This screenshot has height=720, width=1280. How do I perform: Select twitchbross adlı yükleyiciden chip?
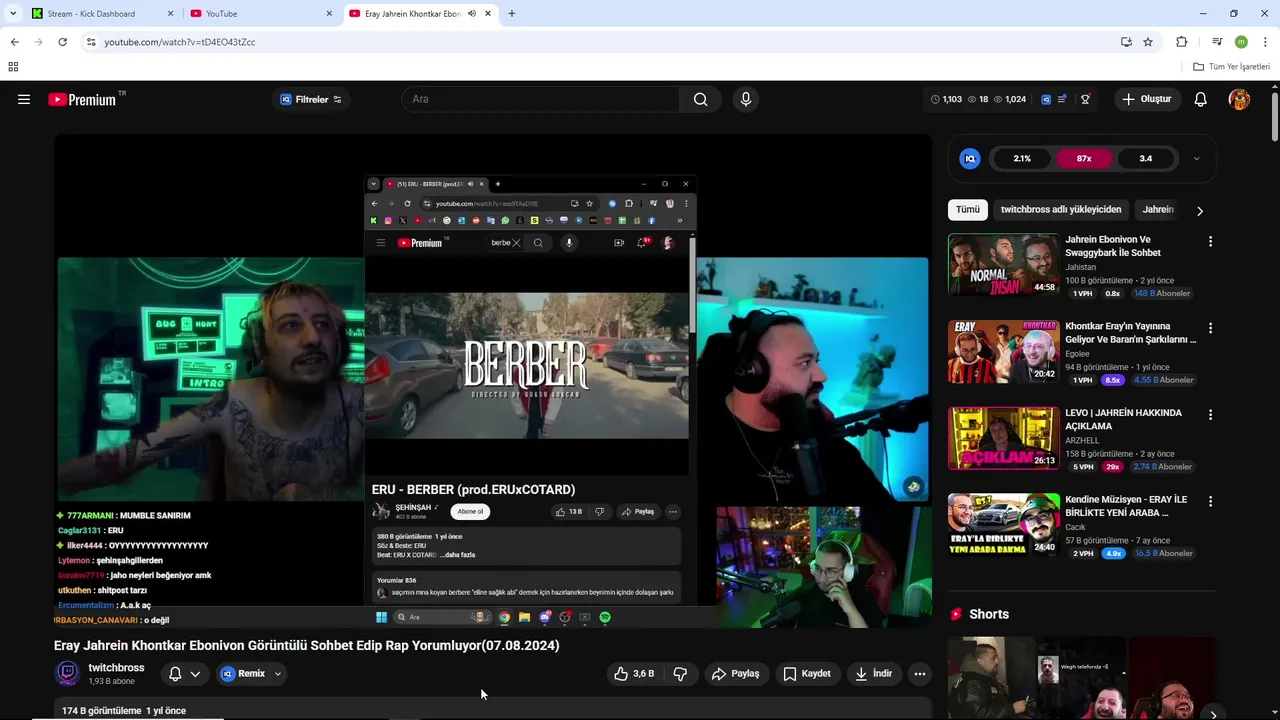pyautogui.click(x=1061, y=210)
